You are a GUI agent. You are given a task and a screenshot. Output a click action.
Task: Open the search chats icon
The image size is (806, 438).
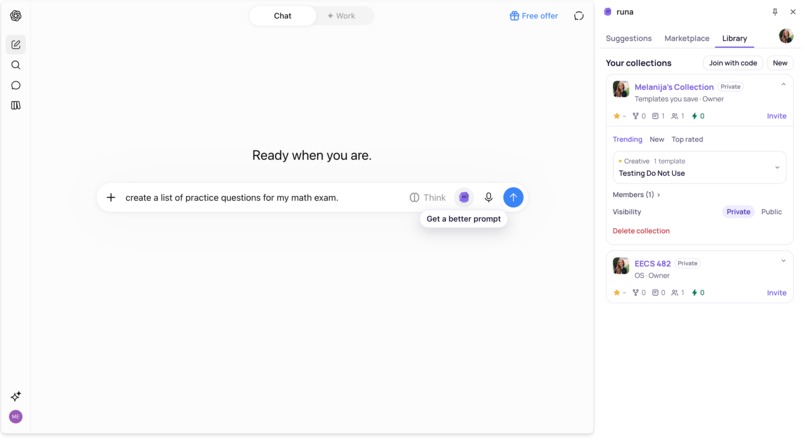(16, 65)
